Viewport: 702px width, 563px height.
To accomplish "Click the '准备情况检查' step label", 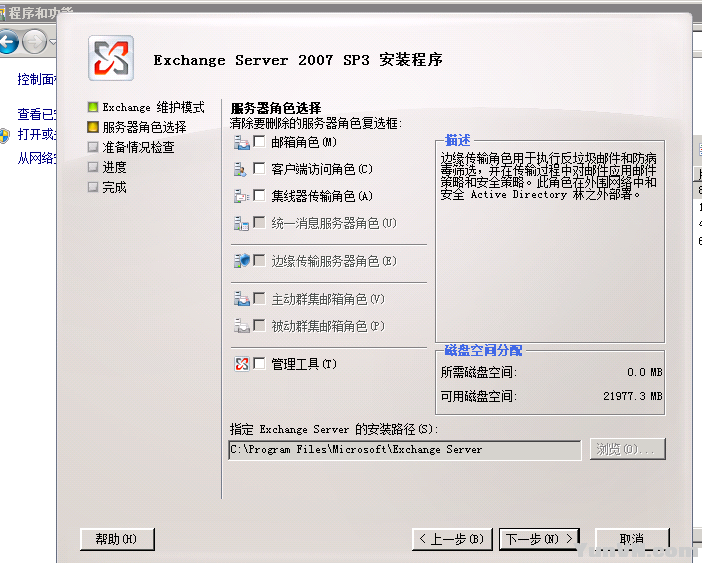I will pyautogui.click(x=138, y=147).
